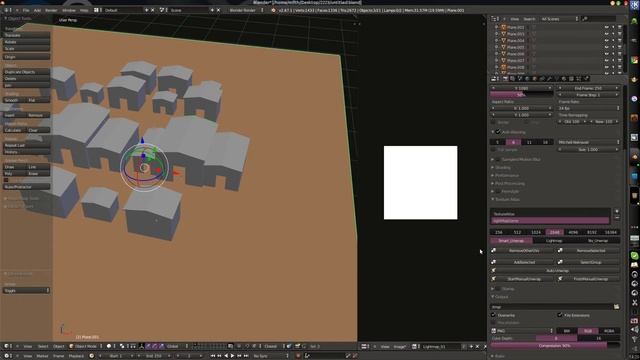Click the timeline editor type icon

click(x=6, y=356)
